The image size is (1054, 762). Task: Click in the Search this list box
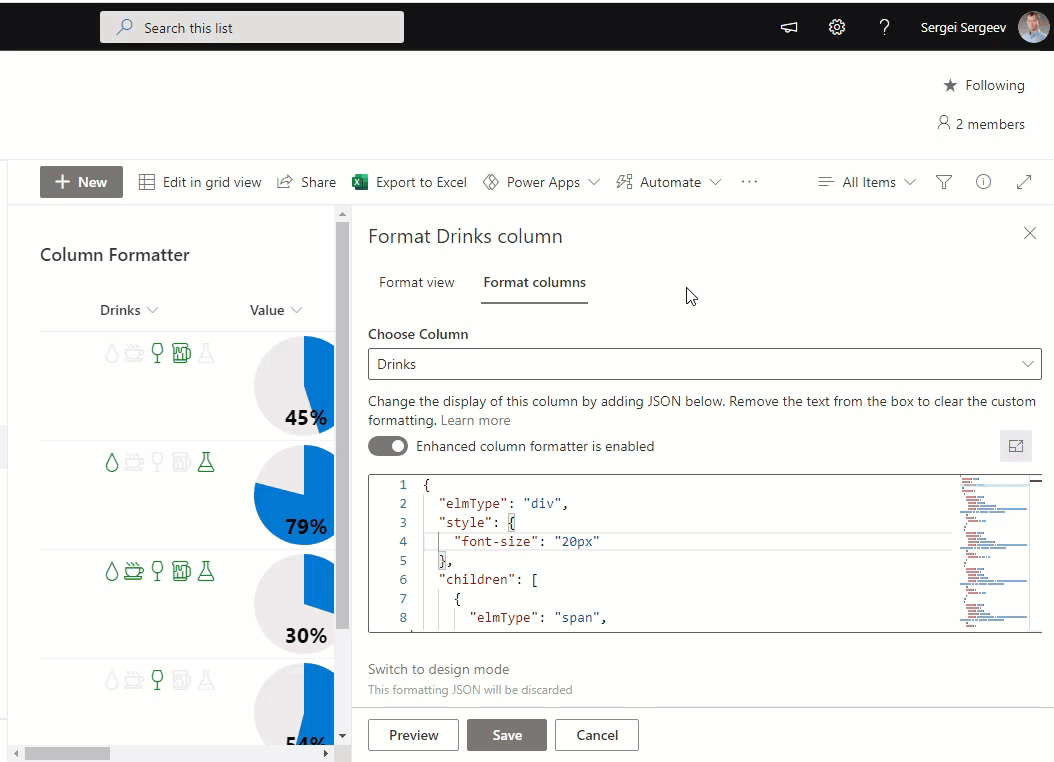tap(252, 28)
